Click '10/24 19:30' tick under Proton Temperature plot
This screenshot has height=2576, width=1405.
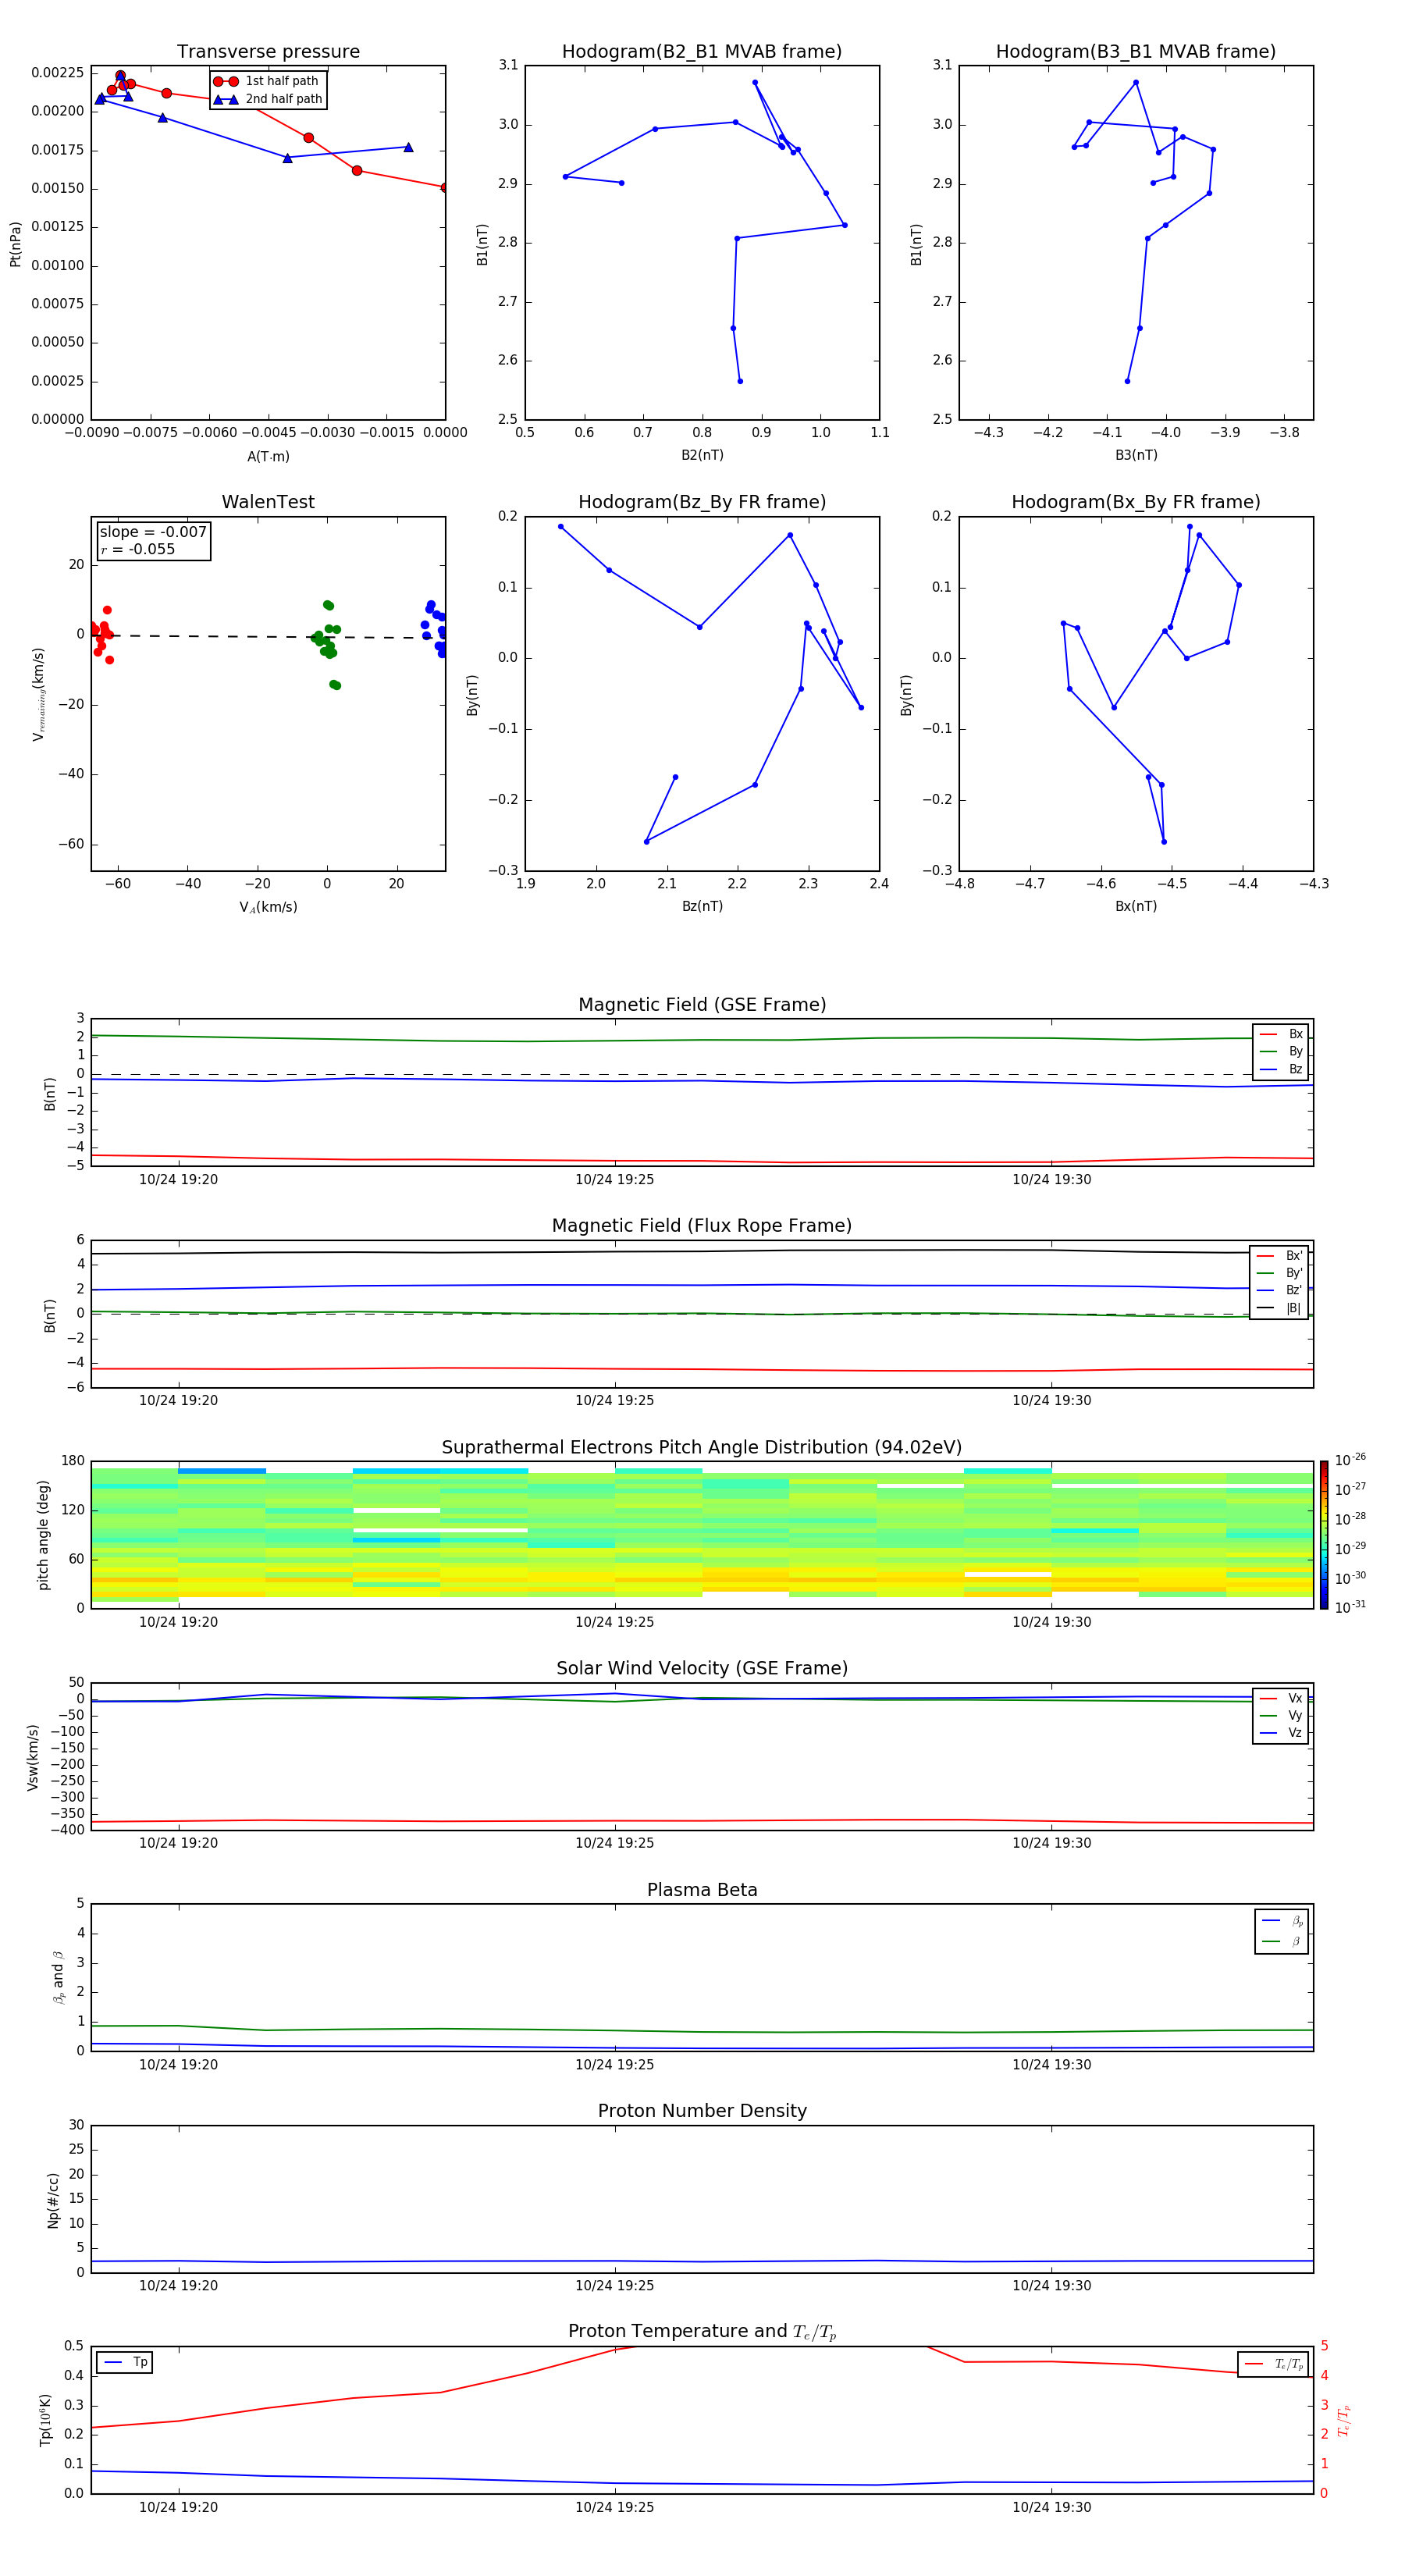[x=1051, y=2507]
